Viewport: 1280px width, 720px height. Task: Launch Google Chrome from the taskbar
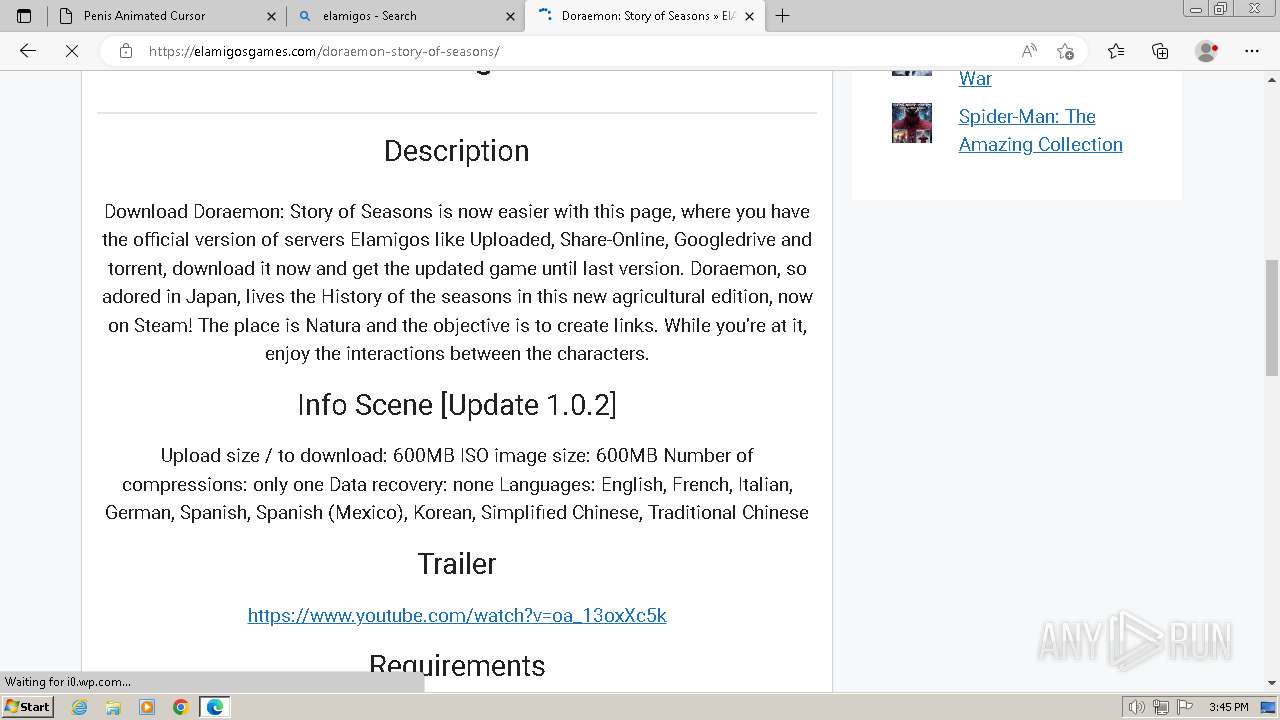tap(181, 707)
